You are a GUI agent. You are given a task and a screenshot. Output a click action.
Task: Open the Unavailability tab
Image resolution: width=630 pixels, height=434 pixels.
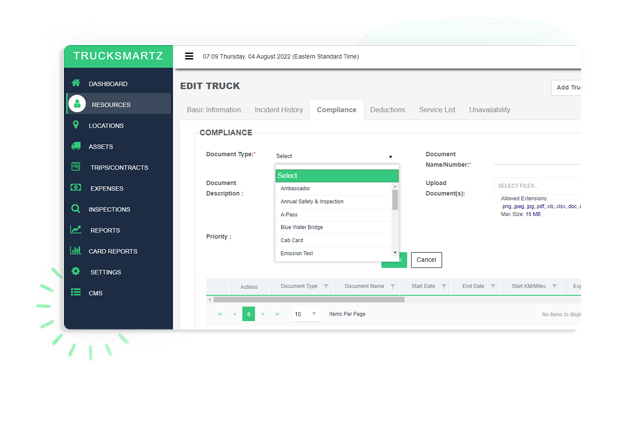[x=489, y=110]
